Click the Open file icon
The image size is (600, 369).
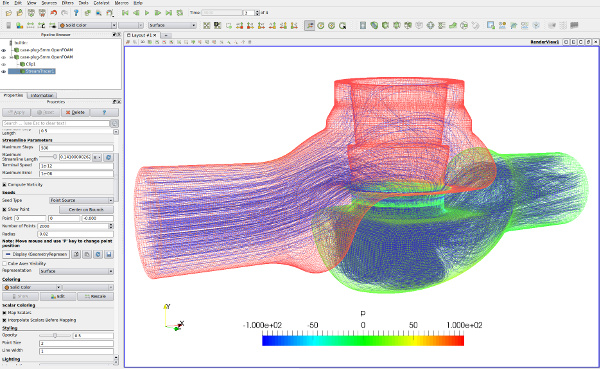[x=8, y=13]
